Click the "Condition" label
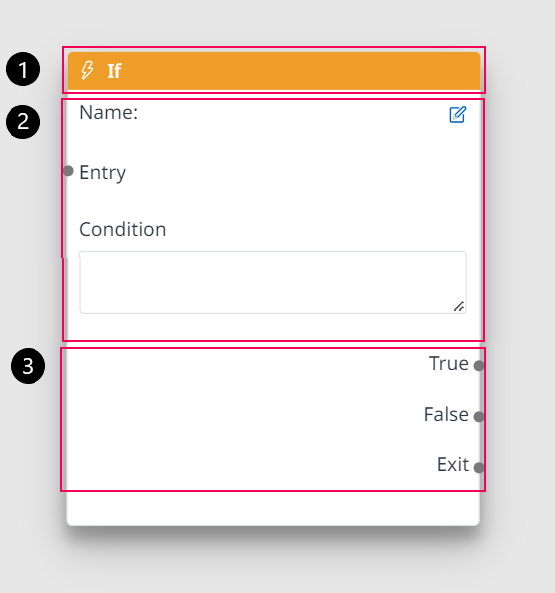The image size is (555, 593). (x=123, y=229)
